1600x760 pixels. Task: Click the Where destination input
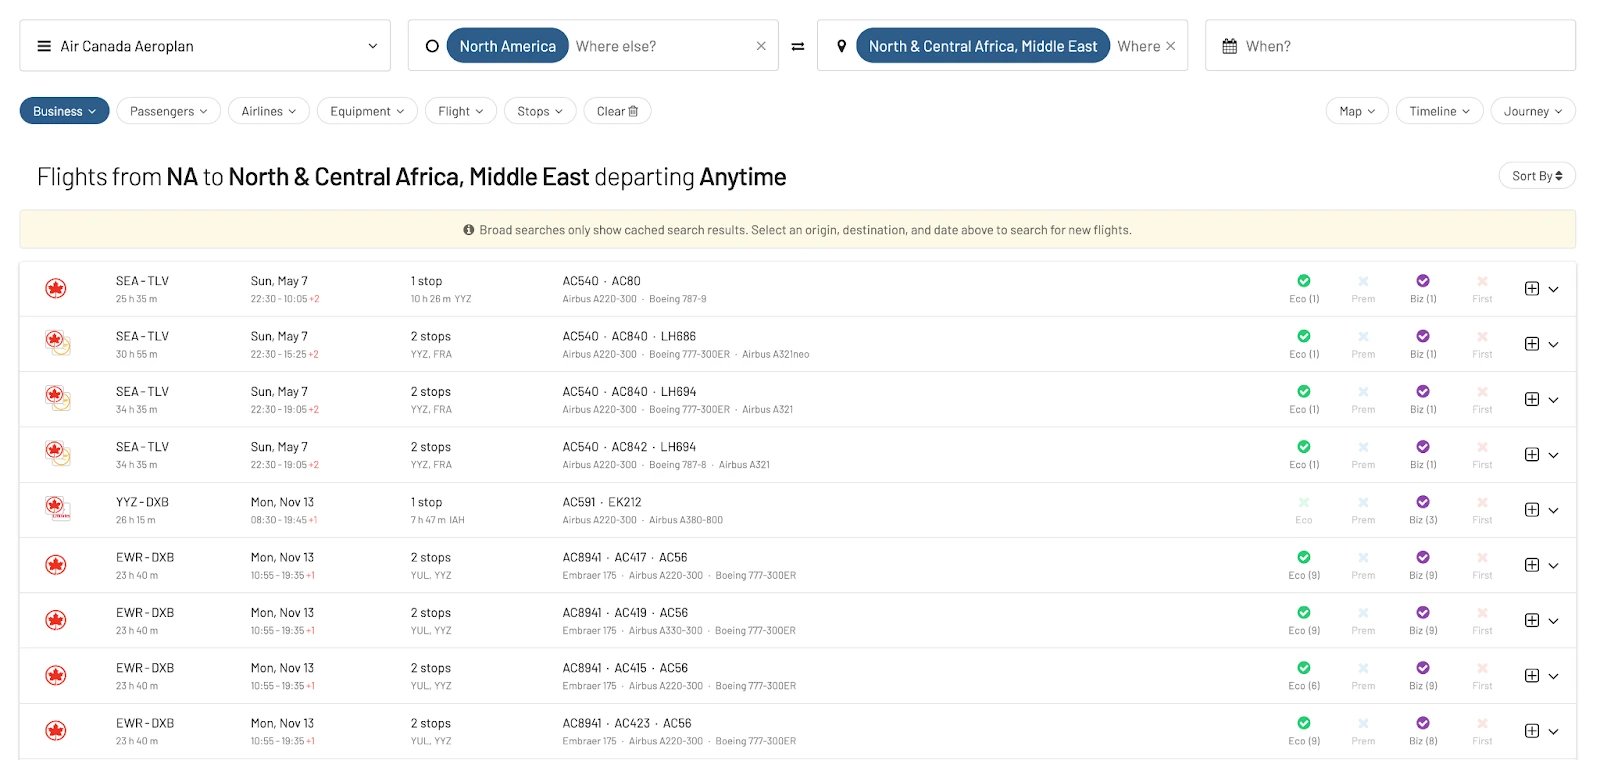(x=1139, y=46)
